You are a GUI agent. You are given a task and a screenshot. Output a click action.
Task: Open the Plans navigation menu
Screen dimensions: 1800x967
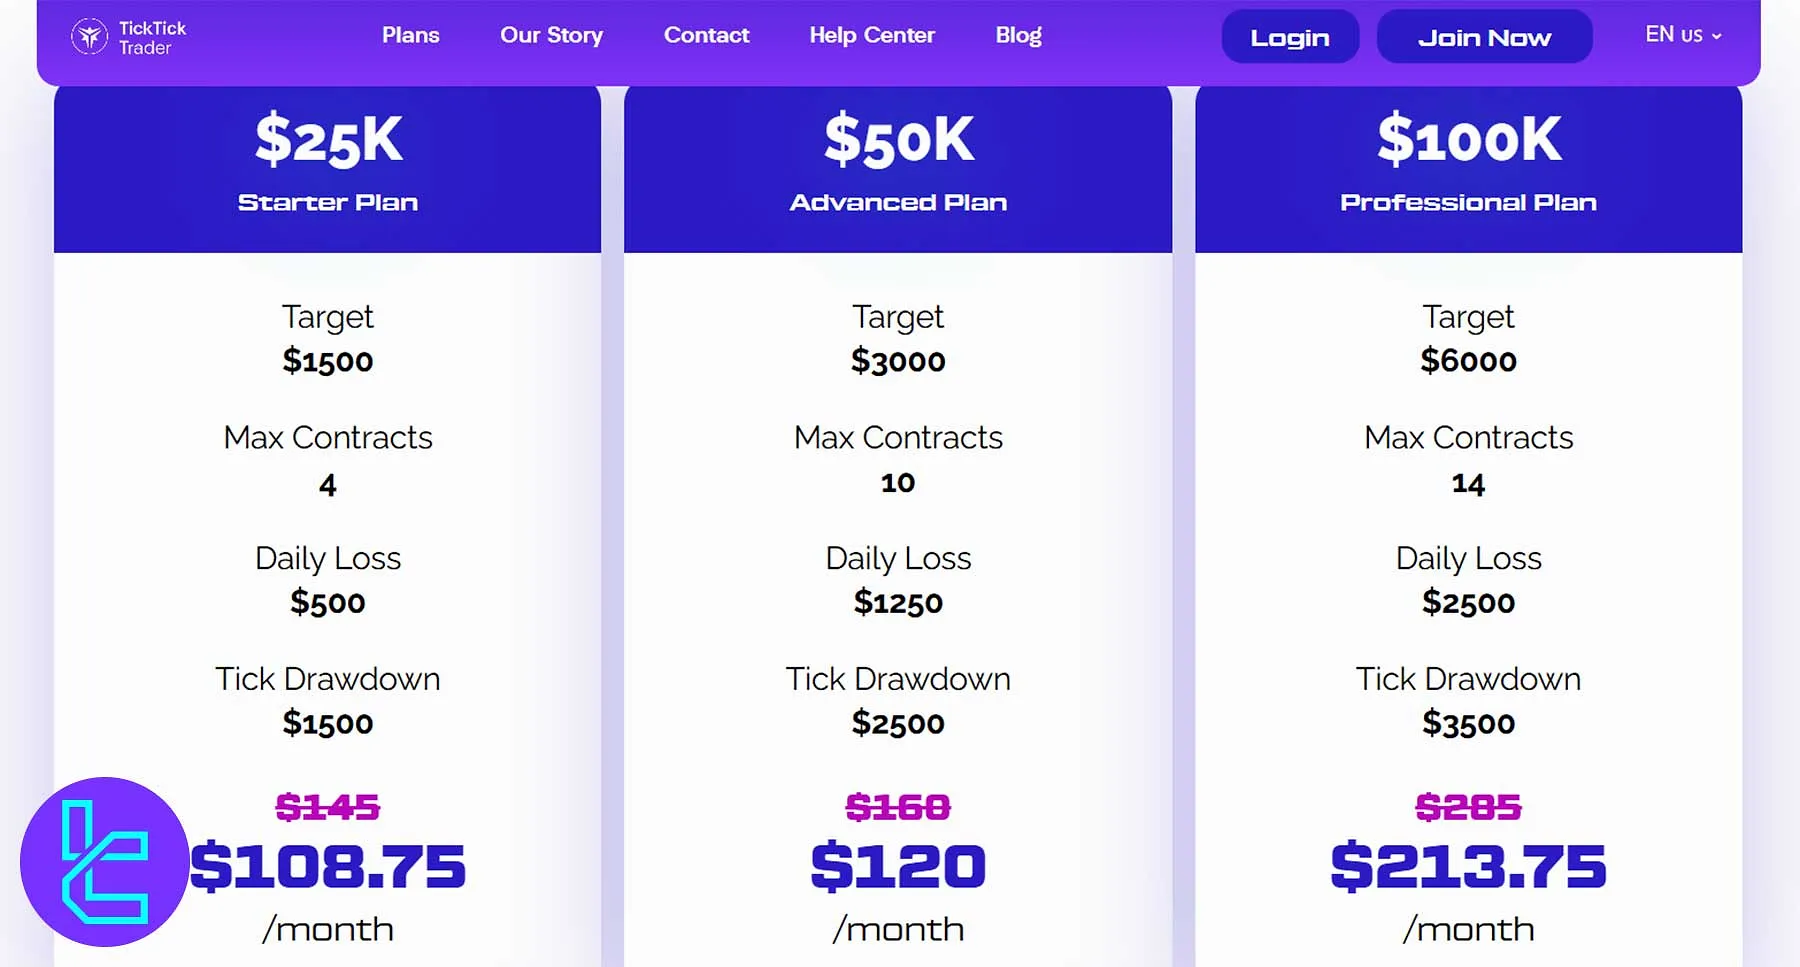click(410, 34)
